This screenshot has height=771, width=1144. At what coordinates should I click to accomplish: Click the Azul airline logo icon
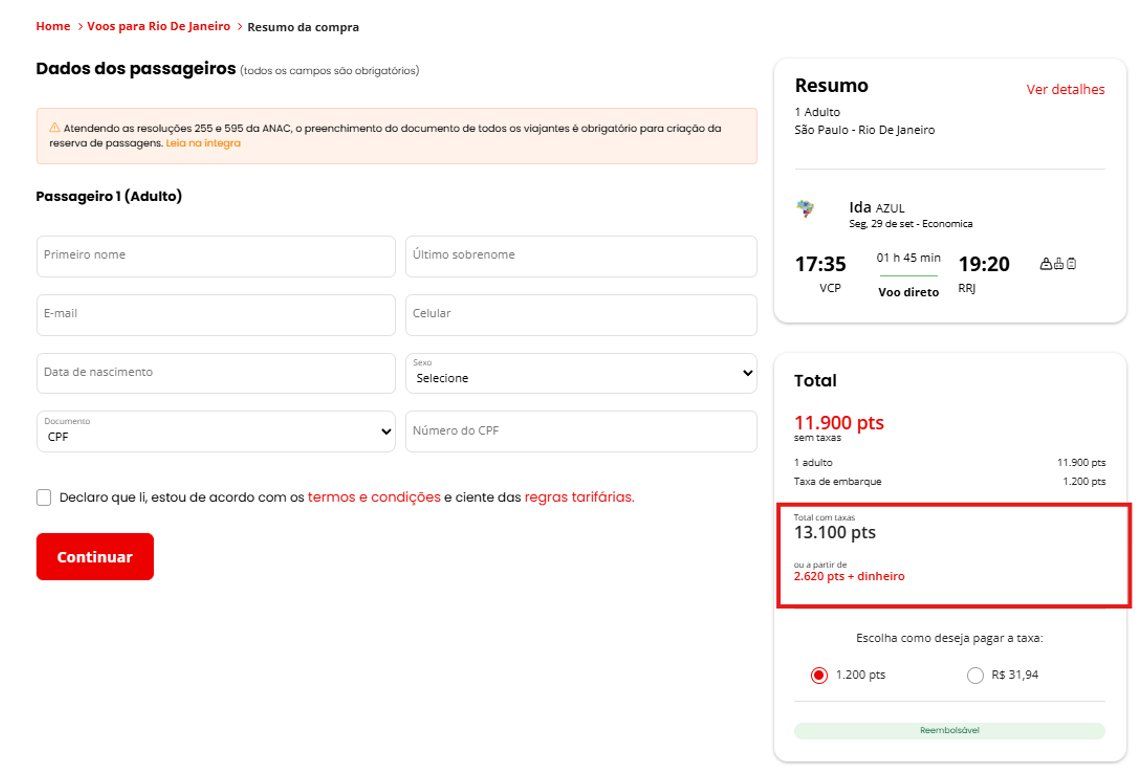pyautogui.click(x=805, y=209)
